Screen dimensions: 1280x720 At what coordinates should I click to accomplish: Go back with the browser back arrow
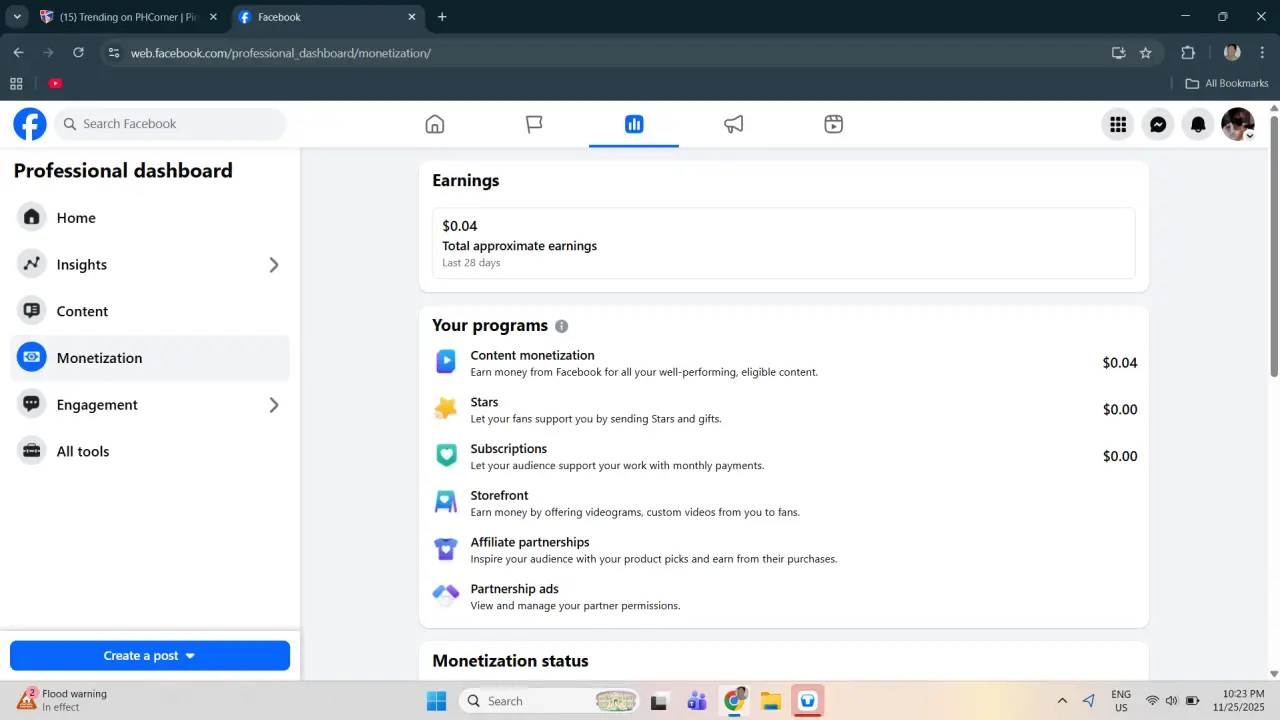click(18, 53)
